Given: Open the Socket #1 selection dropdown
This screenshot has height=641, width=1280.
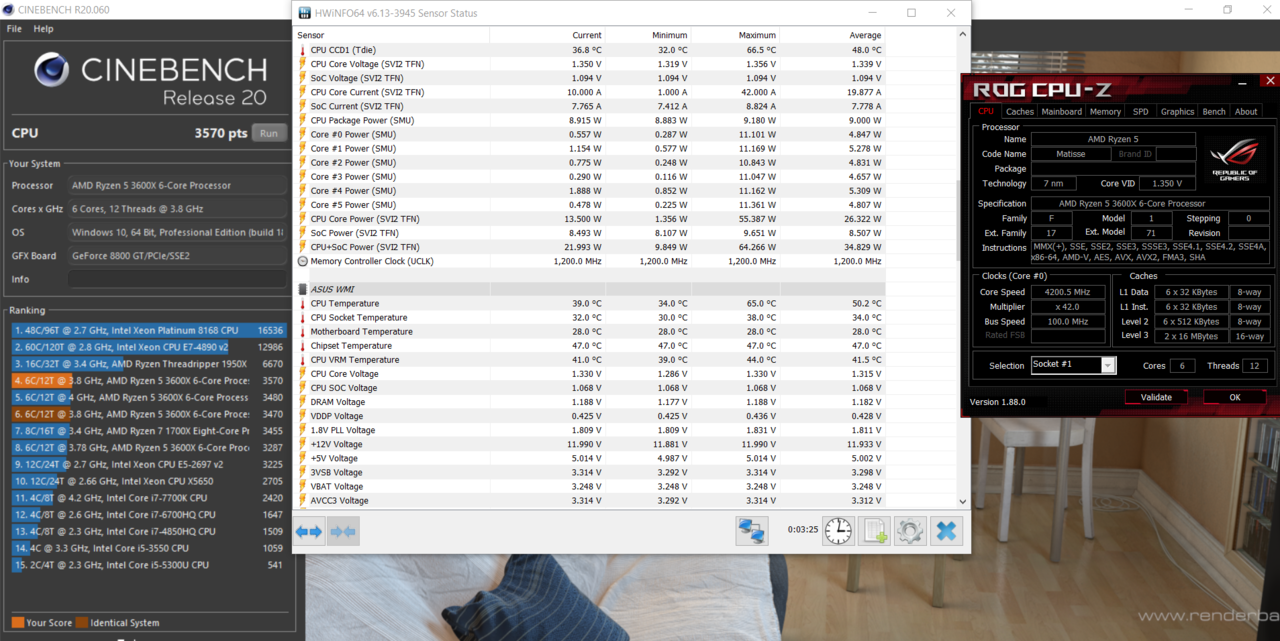Looking at the screenshot, I should pyautogui.click(x=1073, y=365).
